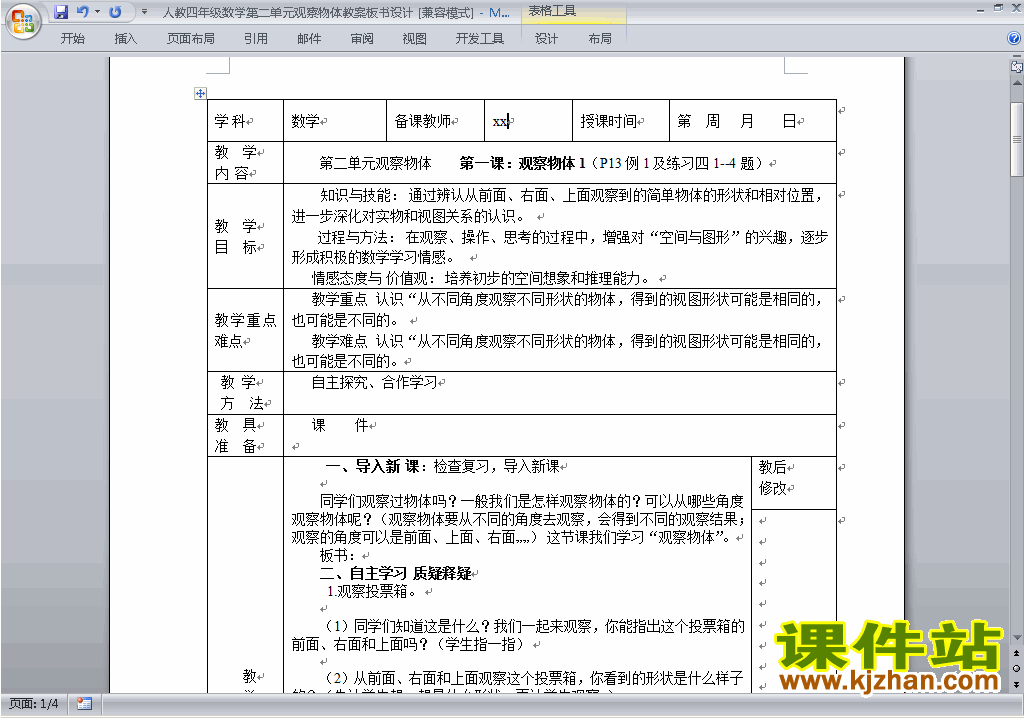Open the 开始 ribbon tab
This screenshot has height=718, width=1024.
(x=72, y=39)
